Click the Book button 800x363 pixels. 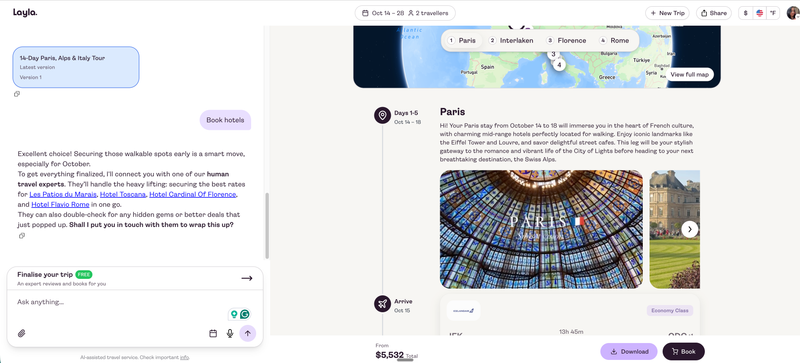point(683,351)
